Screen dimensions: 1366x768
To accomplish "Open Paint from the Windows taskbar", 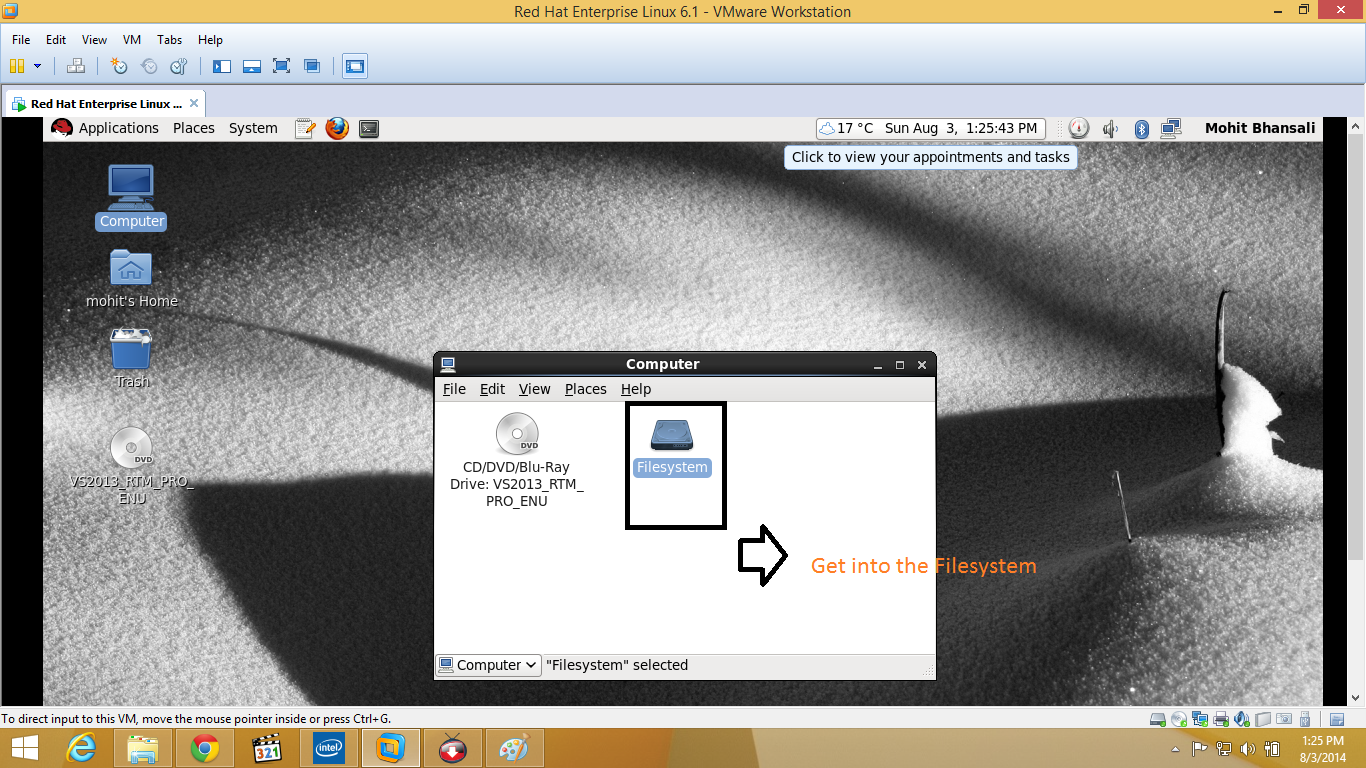I will 513,748.
